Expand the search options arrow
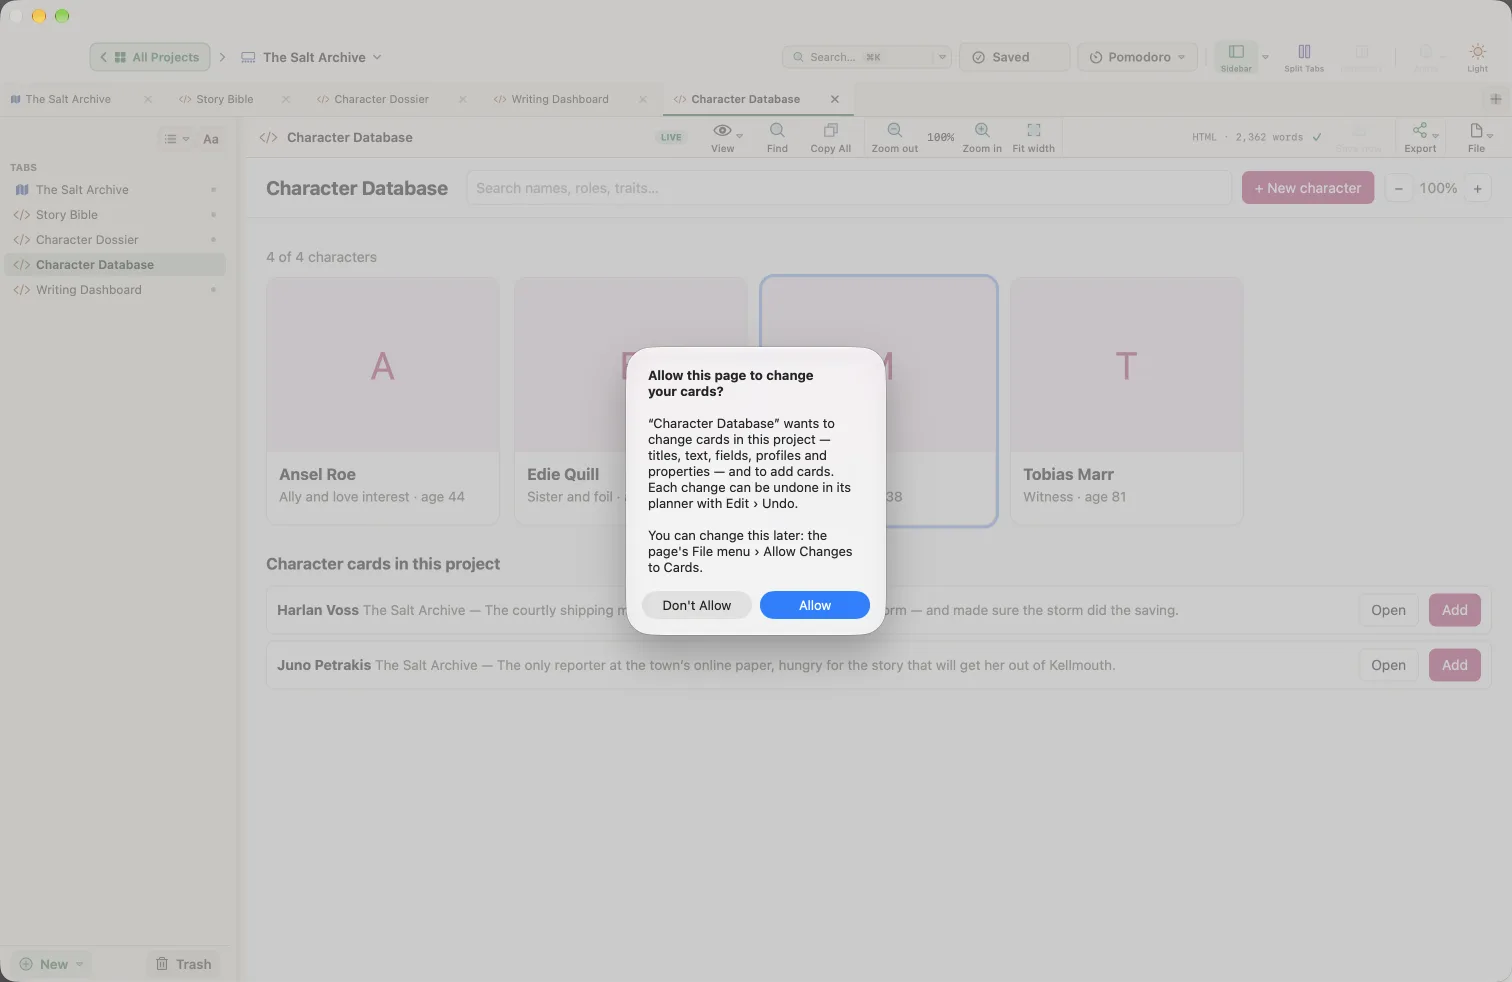The width and height of the screenshot is (1512, 982). 942,57
